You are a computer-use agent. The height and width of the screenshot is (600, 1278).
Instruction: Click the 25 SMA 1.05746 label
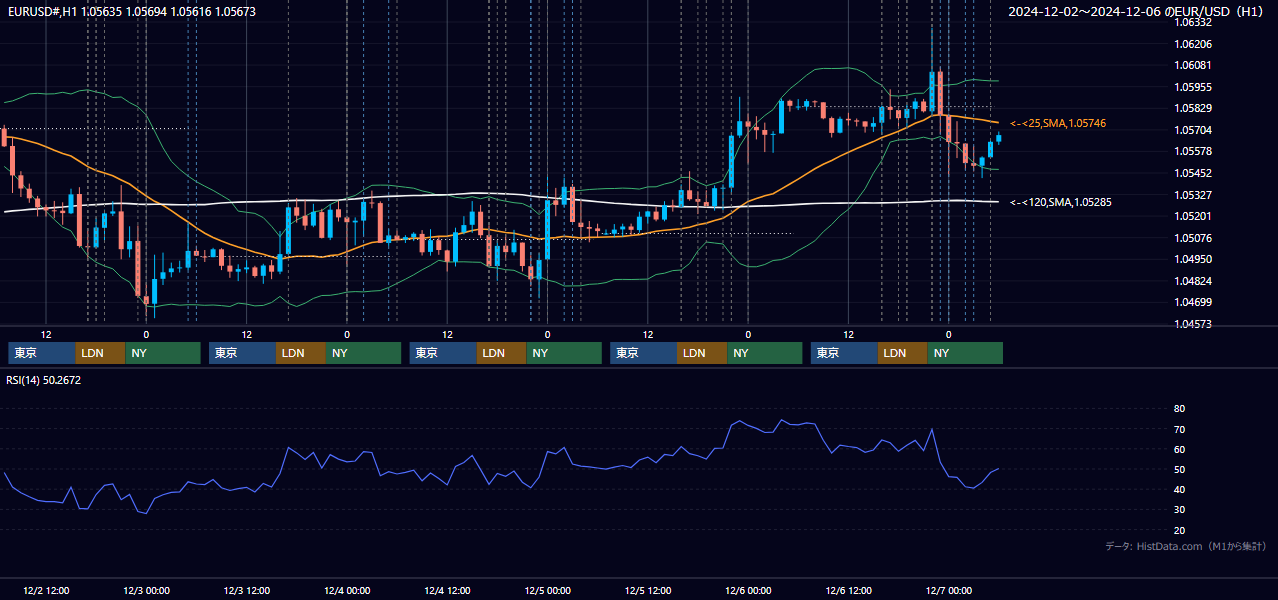[1058, 123]
